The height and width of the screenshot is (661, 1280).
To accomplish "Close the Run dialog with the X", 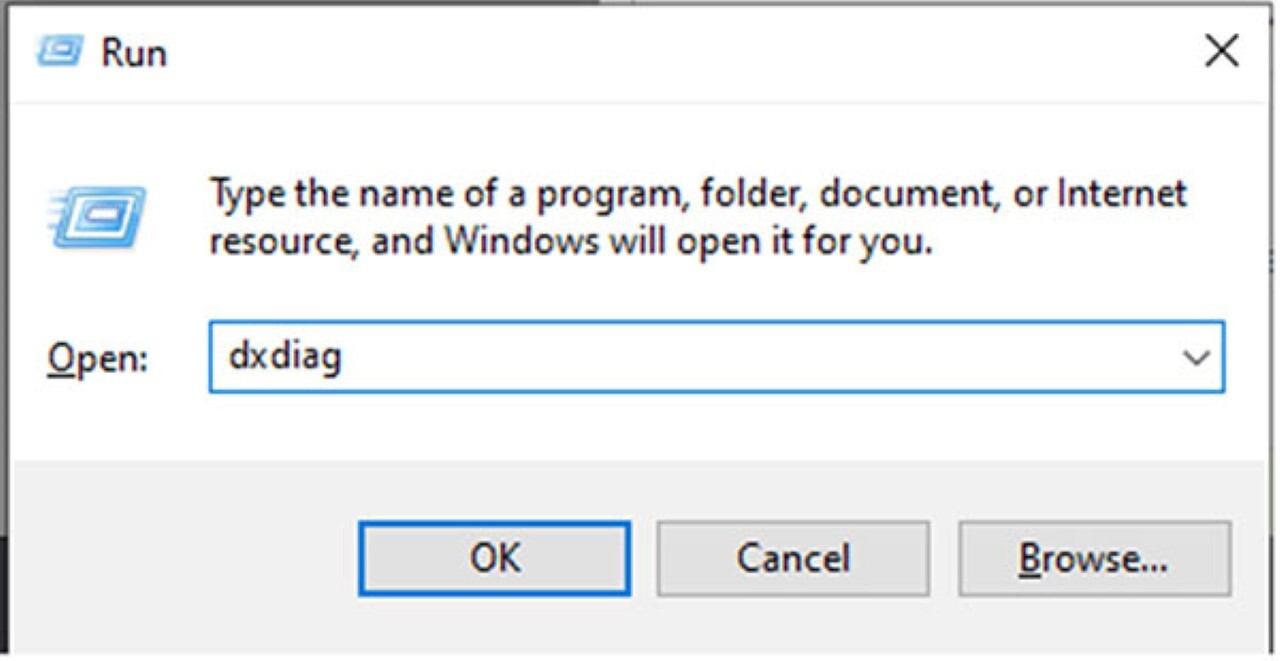I will pyautogui.click(x=1221, y=50).
